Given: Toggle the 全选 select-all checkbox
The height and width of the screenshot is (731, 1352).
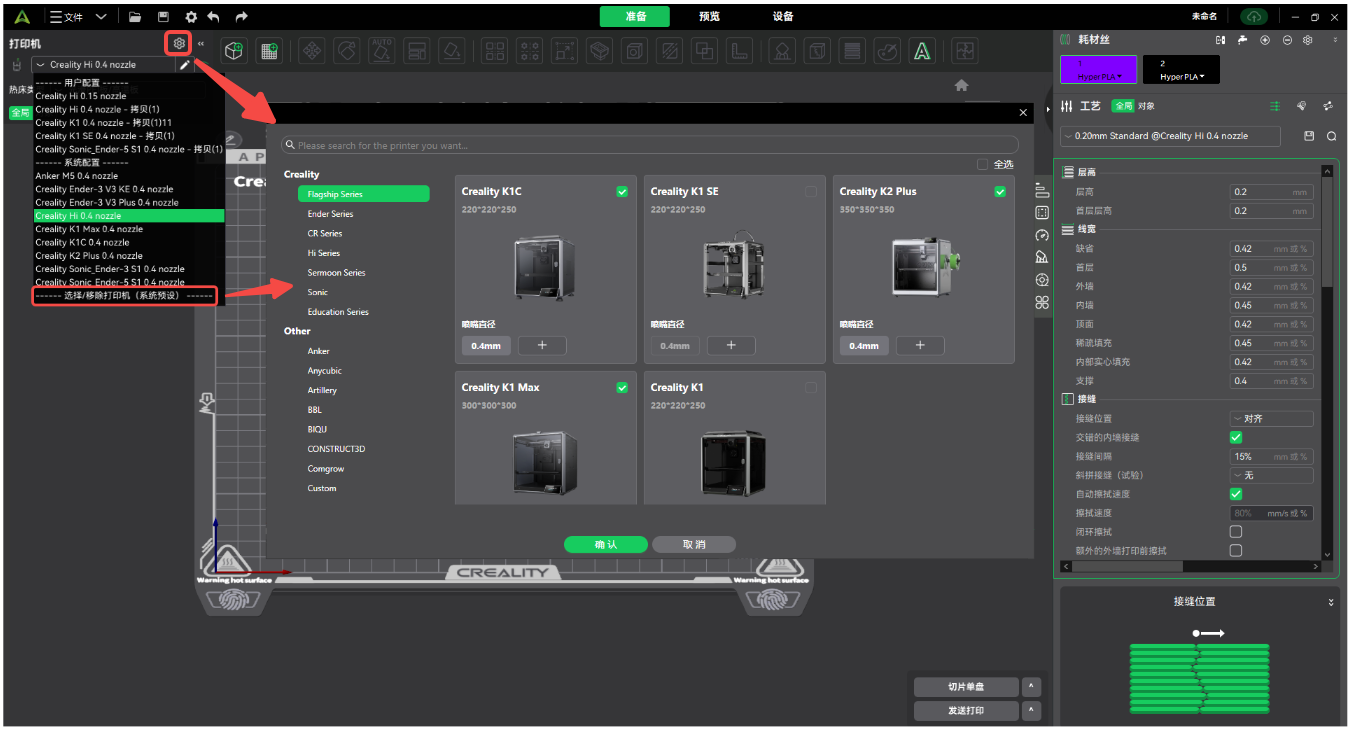Looking at the screenshot, I should (x=983, y=164).
